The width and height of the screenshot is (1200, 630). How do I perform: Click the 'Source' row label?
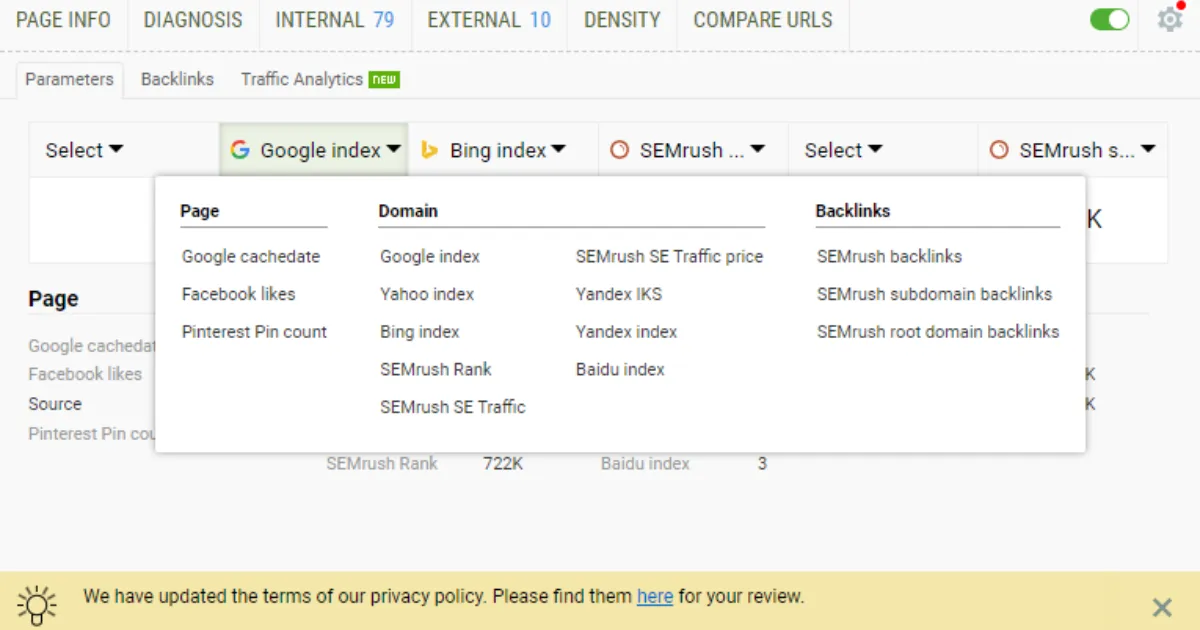pyautogui.click(x=55, y=404)
